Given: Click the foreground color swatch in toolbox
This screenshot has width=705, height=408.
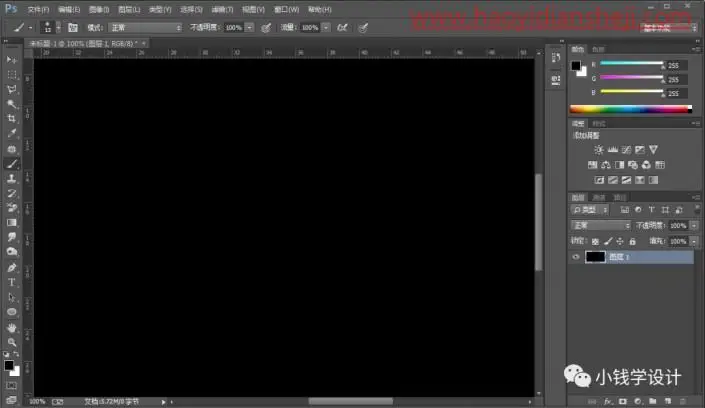Looking at the screenshot, I should (x=9, y=365).
